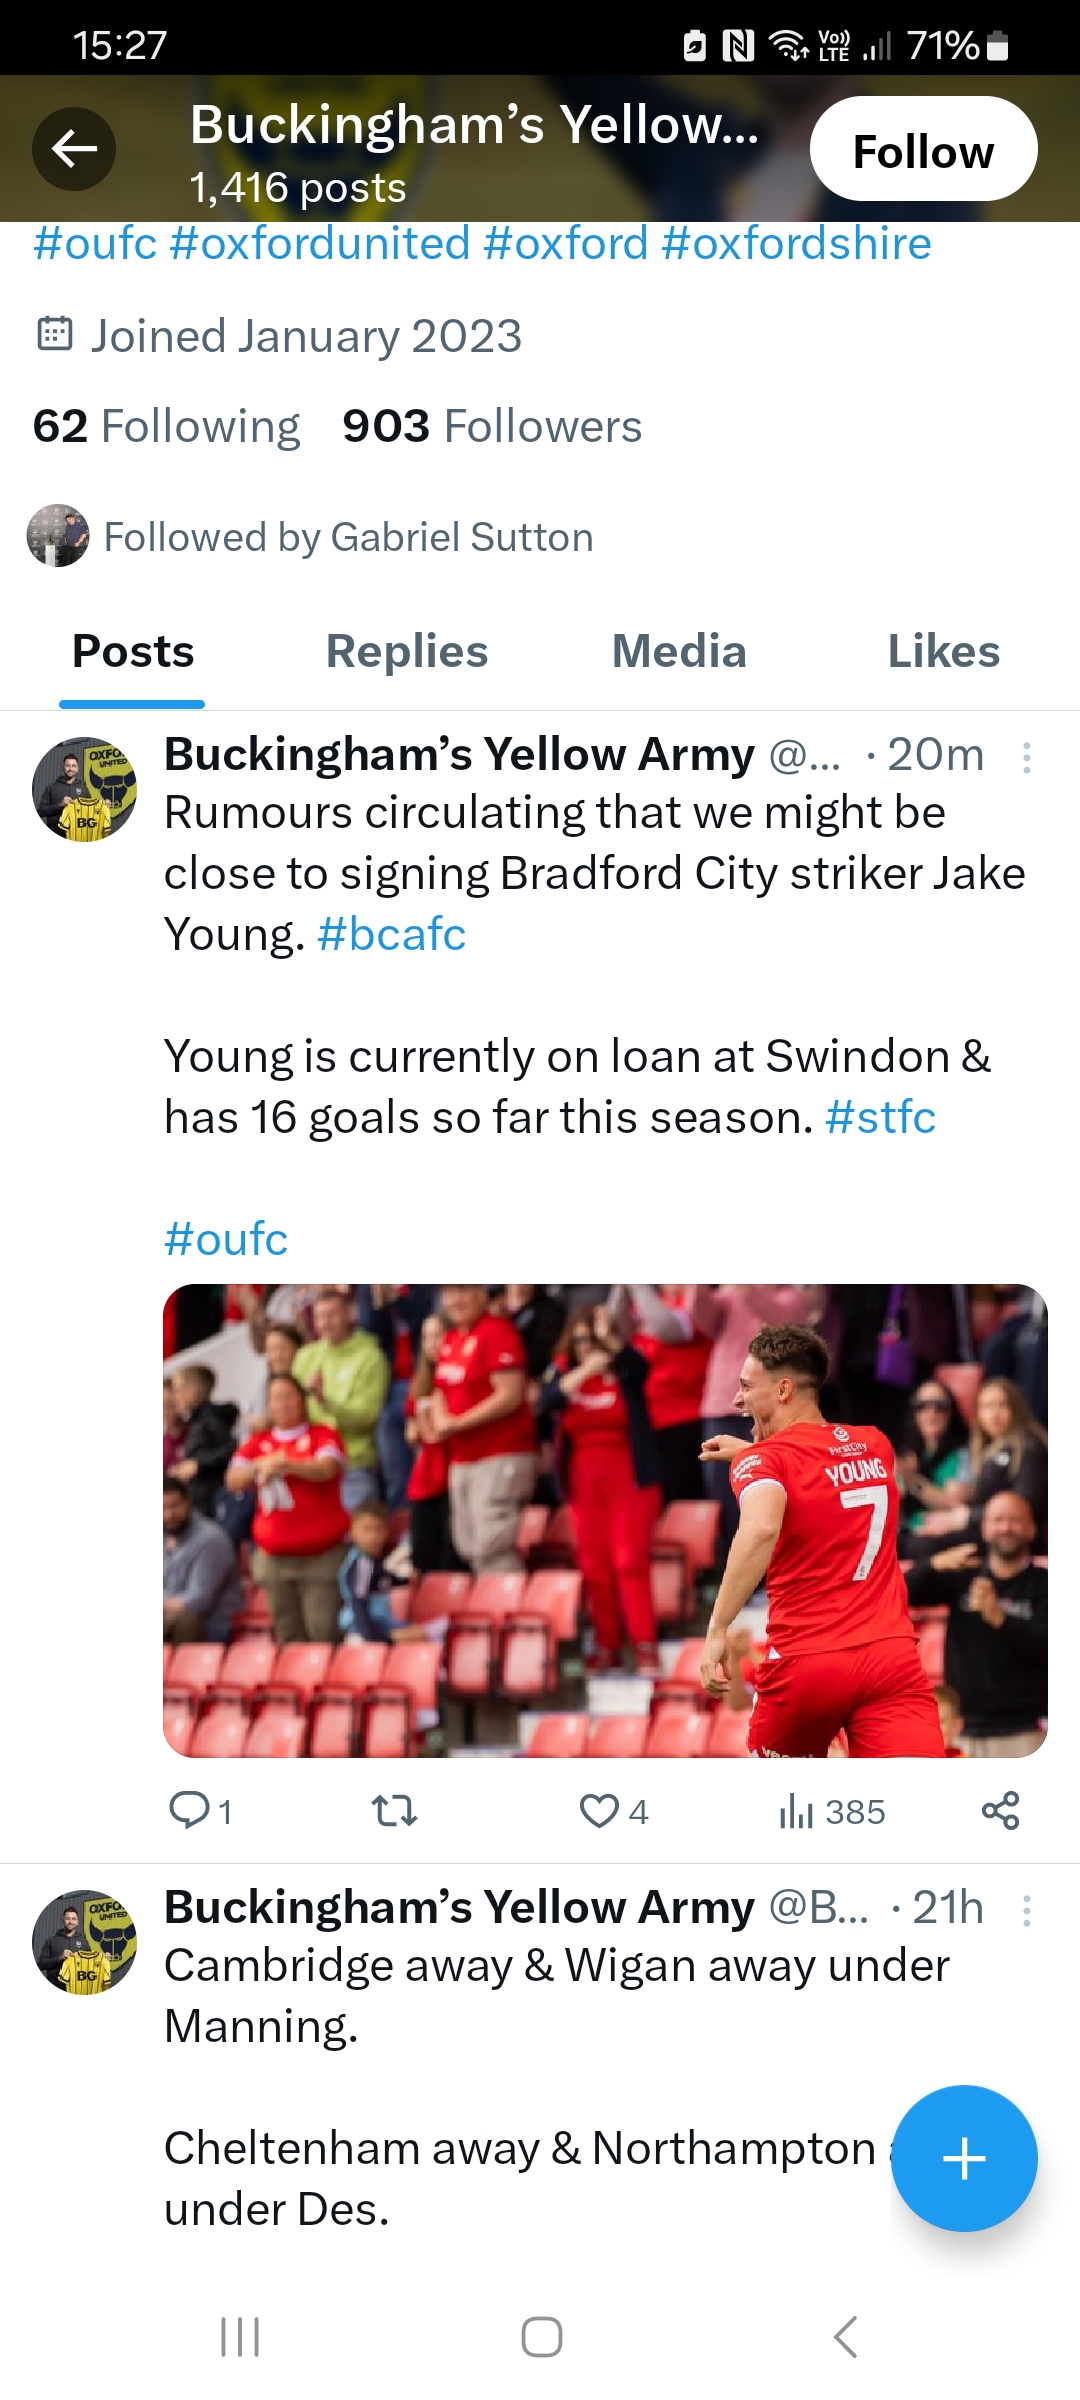The image size is (1080, 2400).
Task: Open the Jake Young photo
Action: pyautogui.click(x=605, y=1520)
